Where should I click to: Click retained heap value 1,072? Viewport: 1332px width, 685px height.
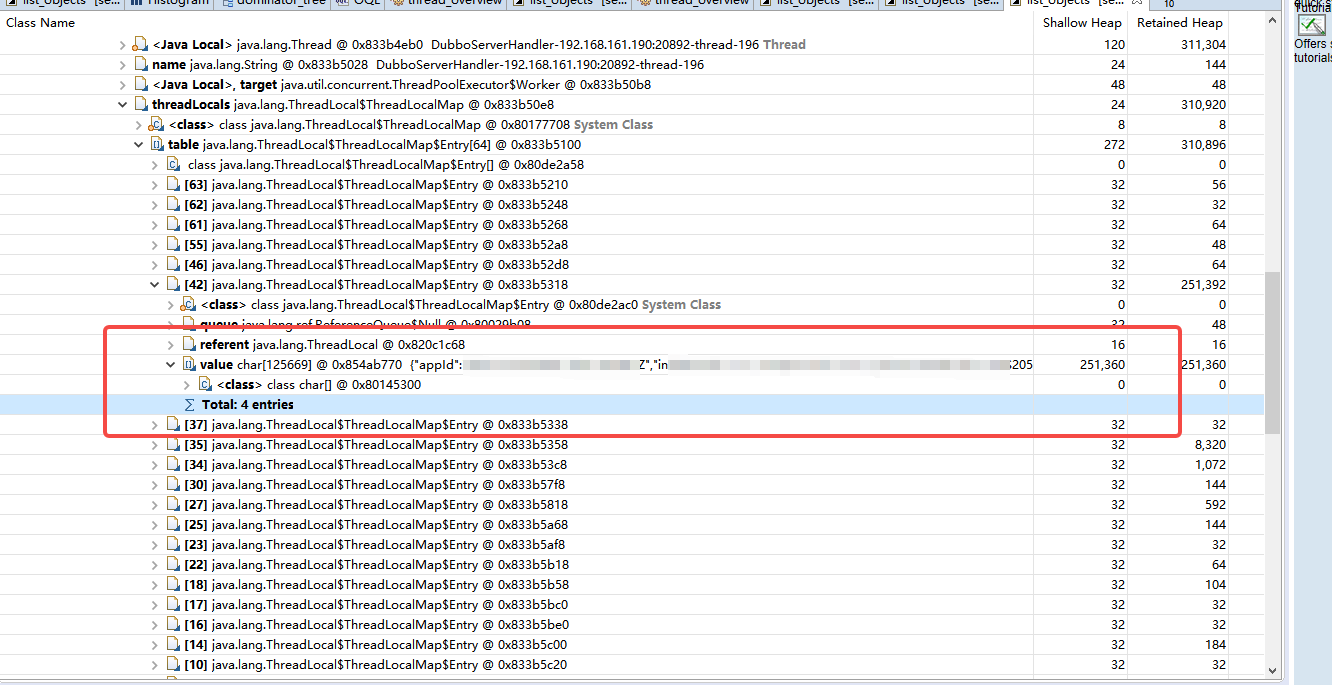pyautogui.click(x=1210, y=465)
